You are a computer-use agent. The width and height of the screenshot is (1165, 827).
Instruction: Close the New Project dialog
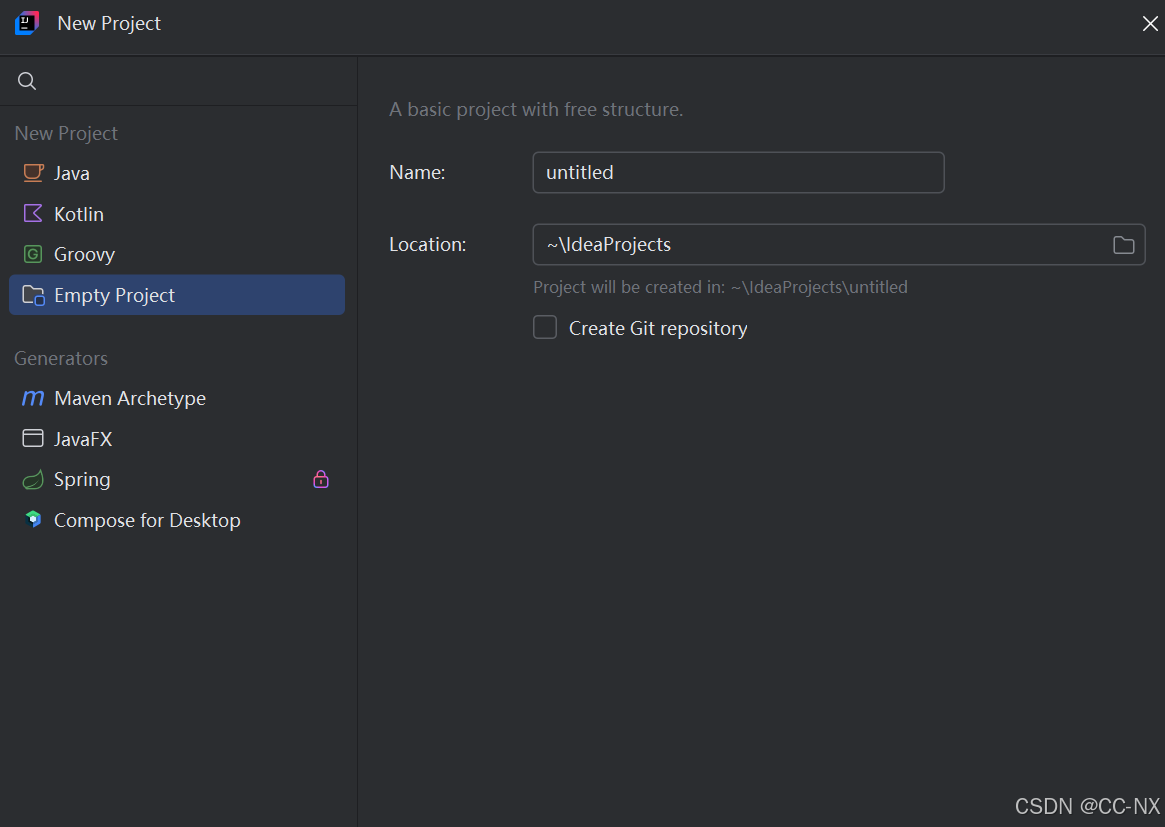pyautogui.click(x=1149, y=24)
